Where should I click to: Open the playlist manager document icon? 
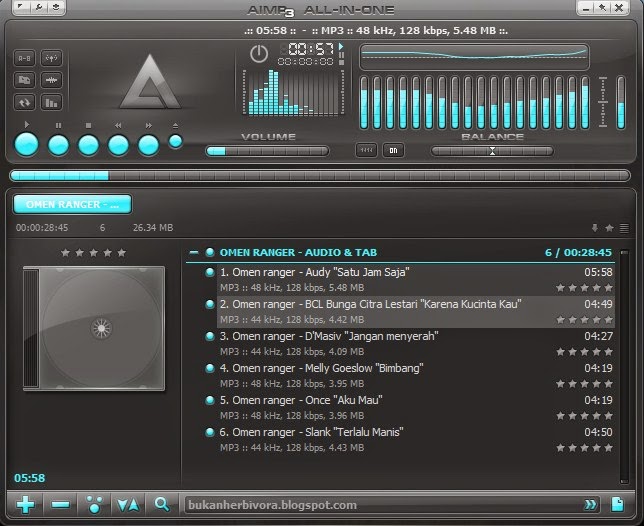click(617, 504)
